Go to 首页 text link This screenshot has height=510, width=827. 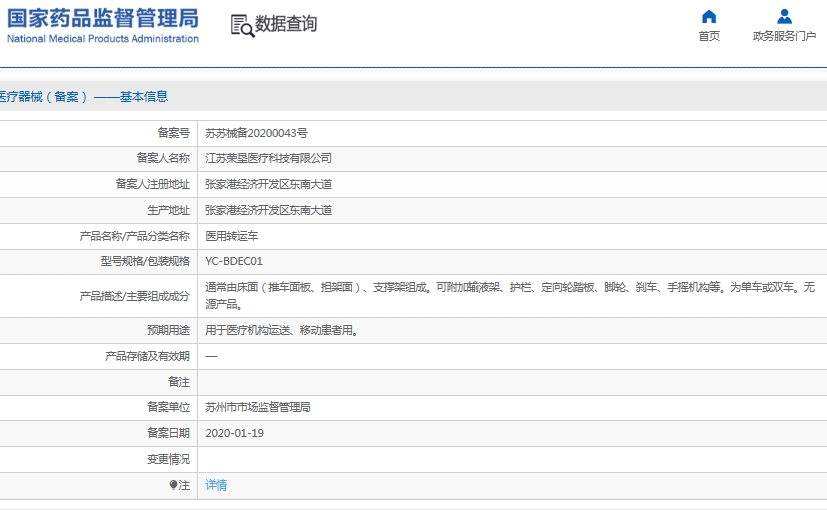pos(709,36)
